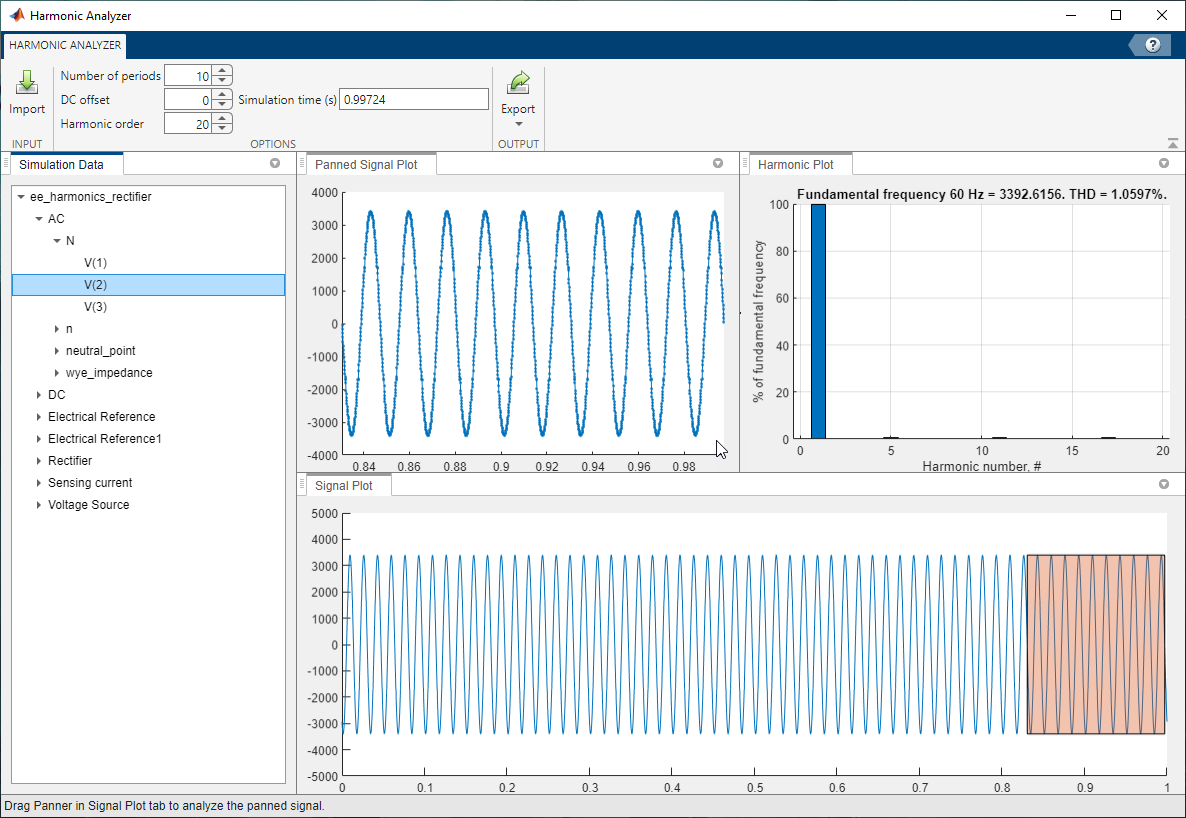Click the Simulation time input field

413,99
